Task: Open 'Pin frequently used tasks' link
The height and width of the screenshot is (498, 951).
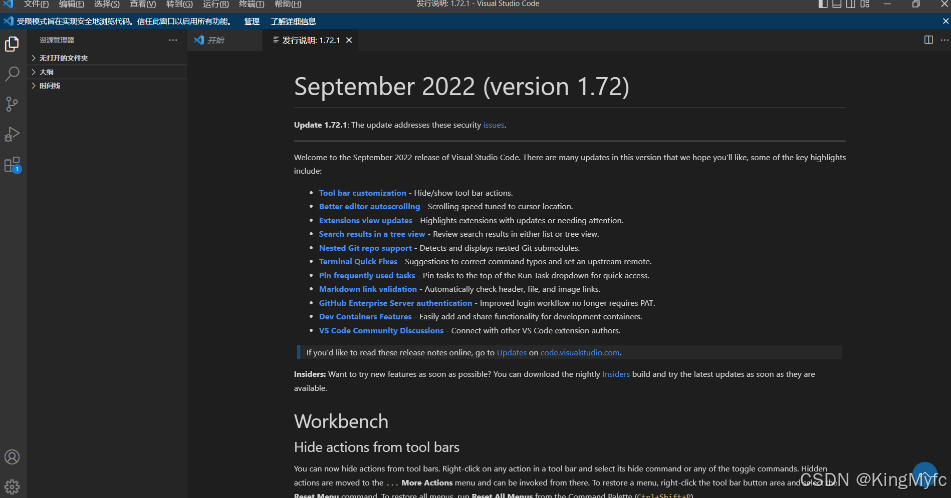Action: point(367,275)
